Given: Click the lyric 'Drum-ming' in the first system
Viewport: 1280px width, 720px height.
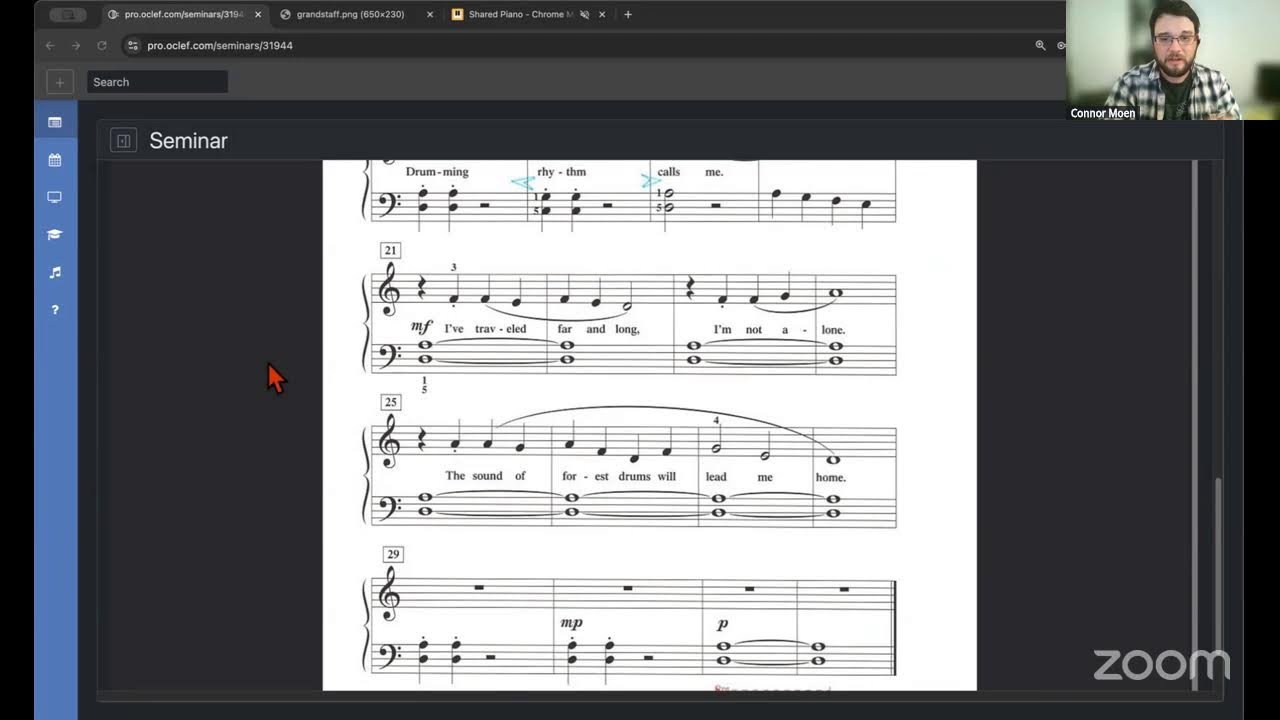Looking at the screenshot, I should point(437,172).
